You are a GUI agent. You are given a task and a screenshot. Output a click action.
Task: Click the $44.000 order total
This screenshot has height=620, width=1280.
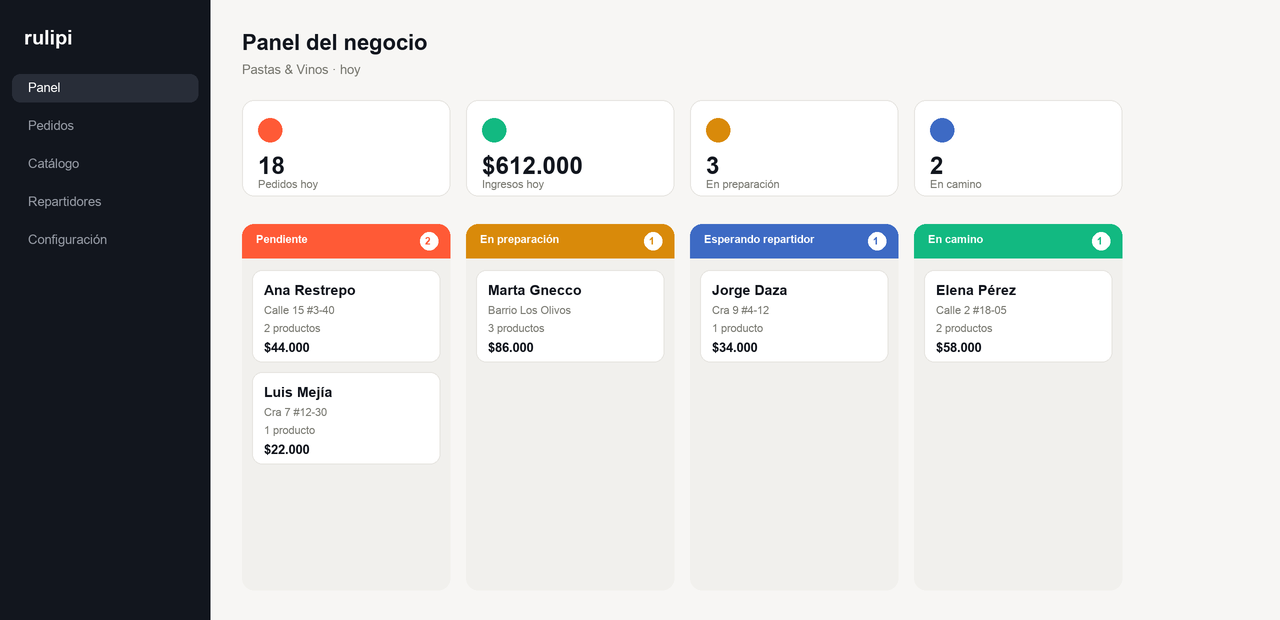[287, 347]
